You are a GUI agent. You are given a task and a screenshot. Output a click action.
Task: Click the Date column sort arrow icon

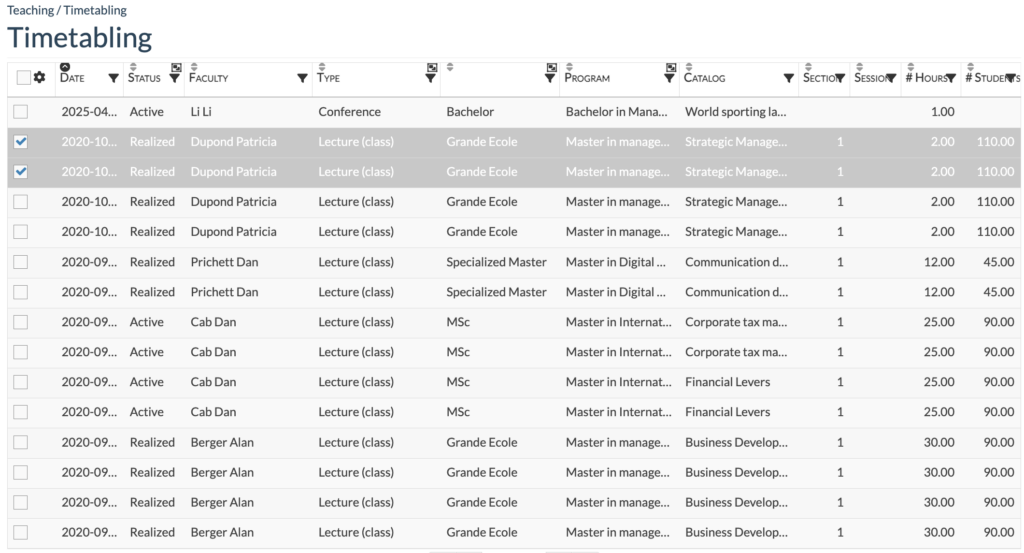pyautogui.click(x=65, y=67)
